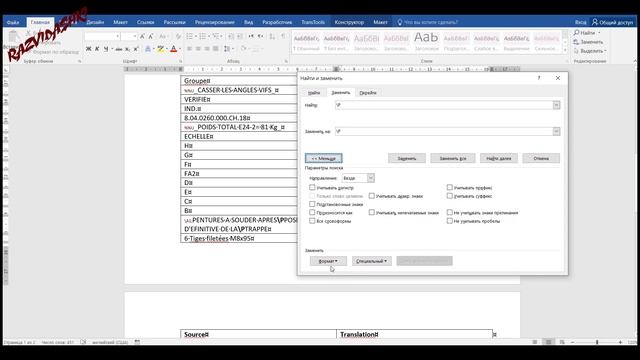Open Выделить dropdown in ribbon
Viewport: 640px width, 360px height.
589,51
